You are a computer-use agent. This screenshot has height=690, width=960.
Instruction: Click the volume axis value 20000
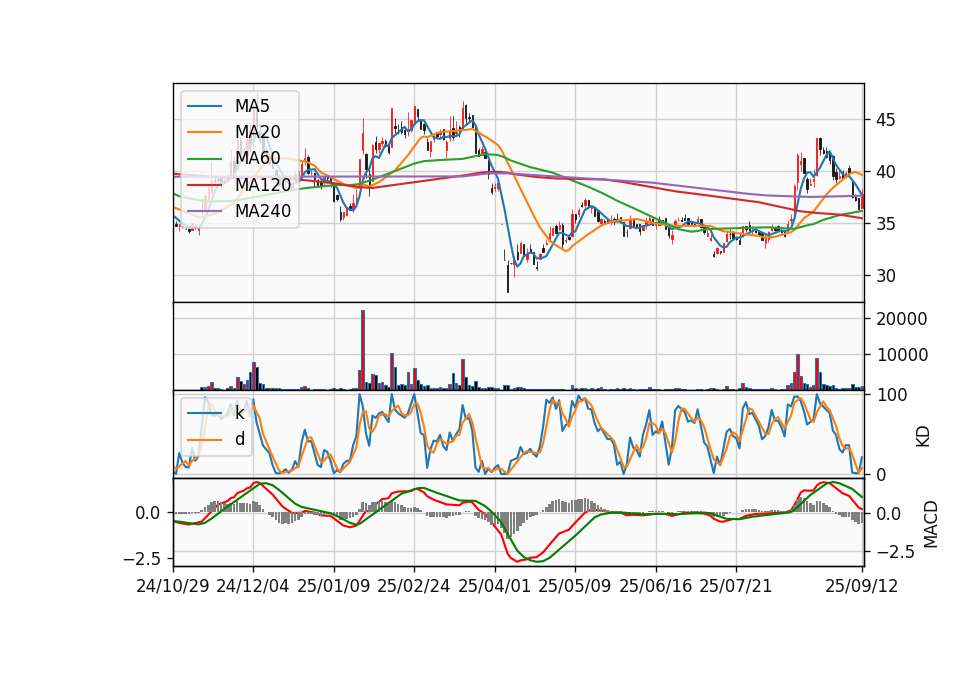pos(902,319)
